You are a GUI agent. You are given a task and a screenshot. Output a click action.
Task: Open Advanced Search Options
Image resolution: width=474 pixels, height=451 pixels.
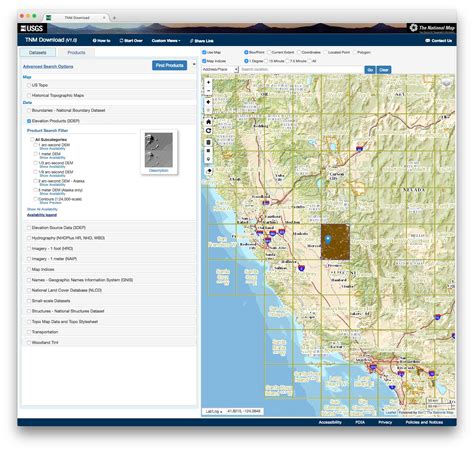point(48,67)
